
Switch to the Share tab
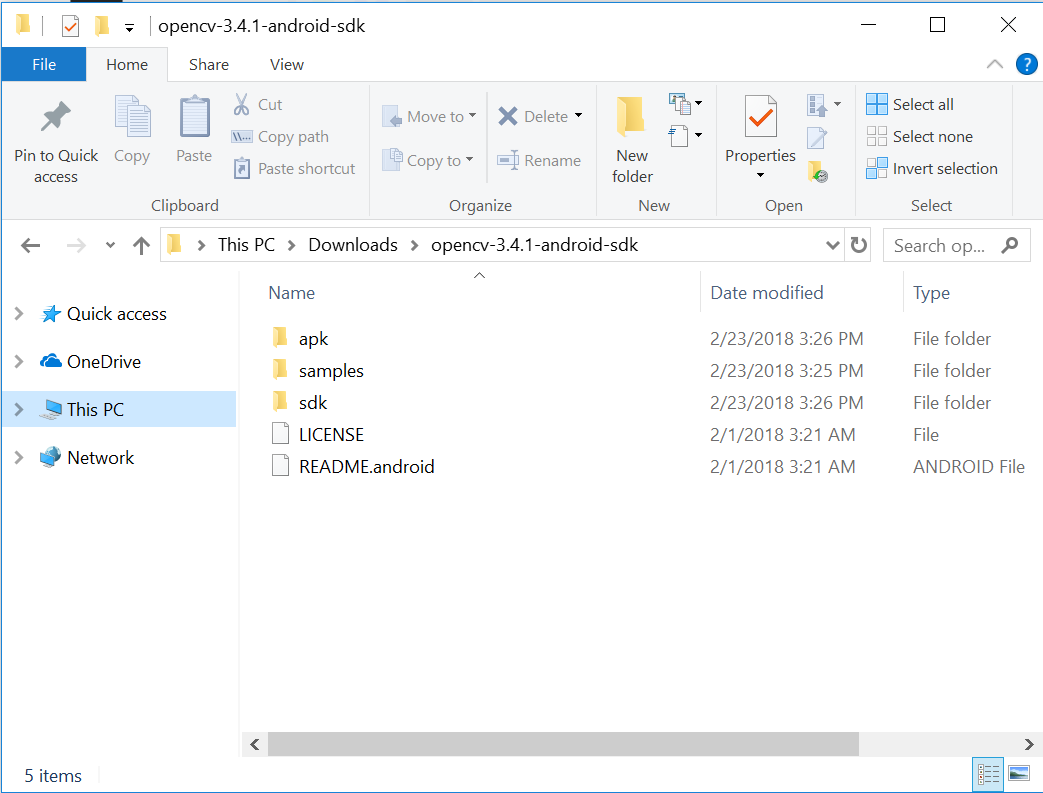point(209,65)
